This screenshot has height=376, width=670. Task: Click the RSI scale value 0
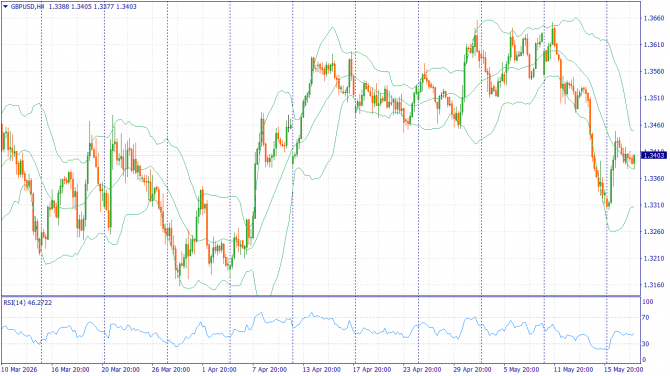[x=644, y=360]
